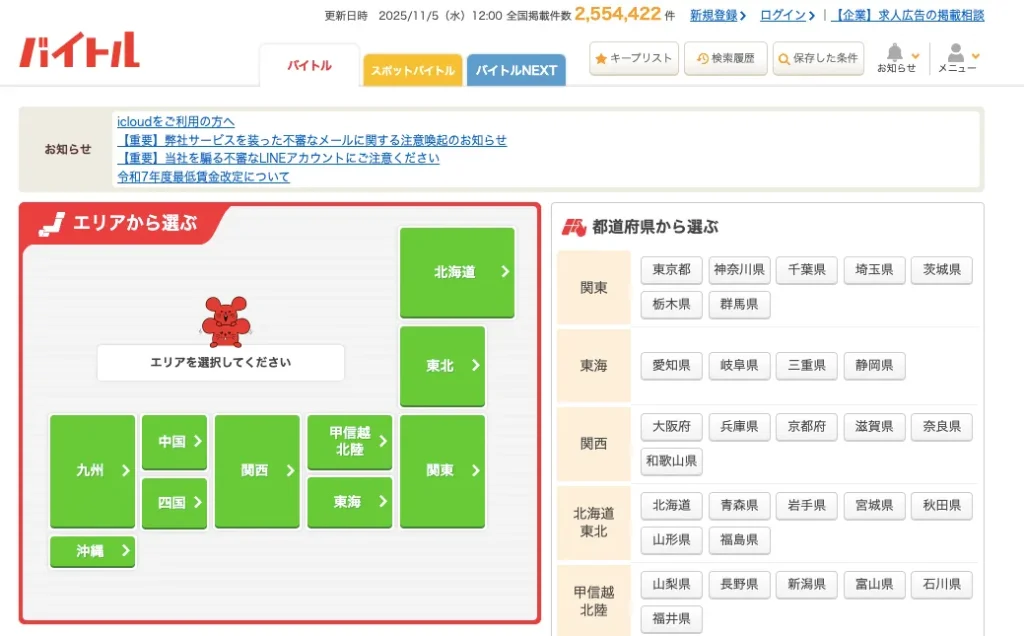Choose 大阪府 prefecture button
This screenshot has height=636, width=1024.
point(671,427)
